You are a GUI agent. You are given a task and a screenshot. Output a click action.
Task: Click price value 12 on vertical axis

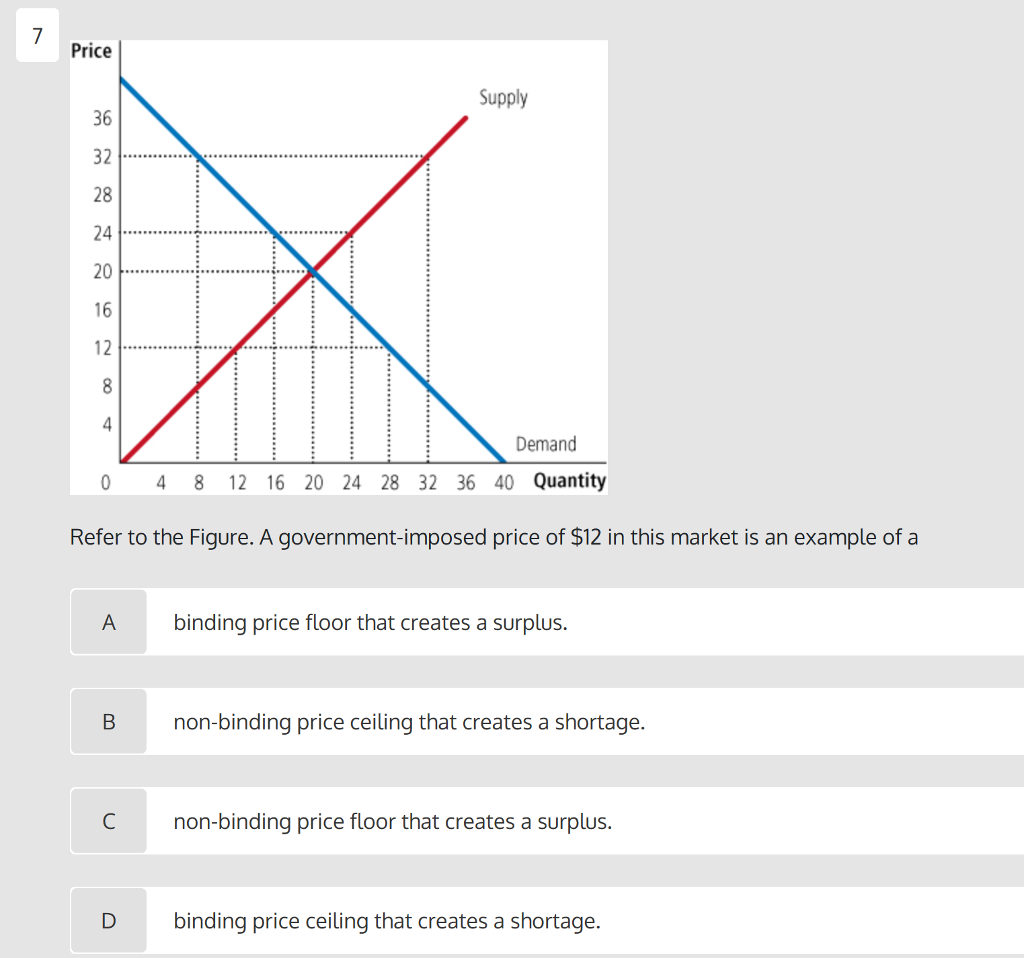(103, 347)
